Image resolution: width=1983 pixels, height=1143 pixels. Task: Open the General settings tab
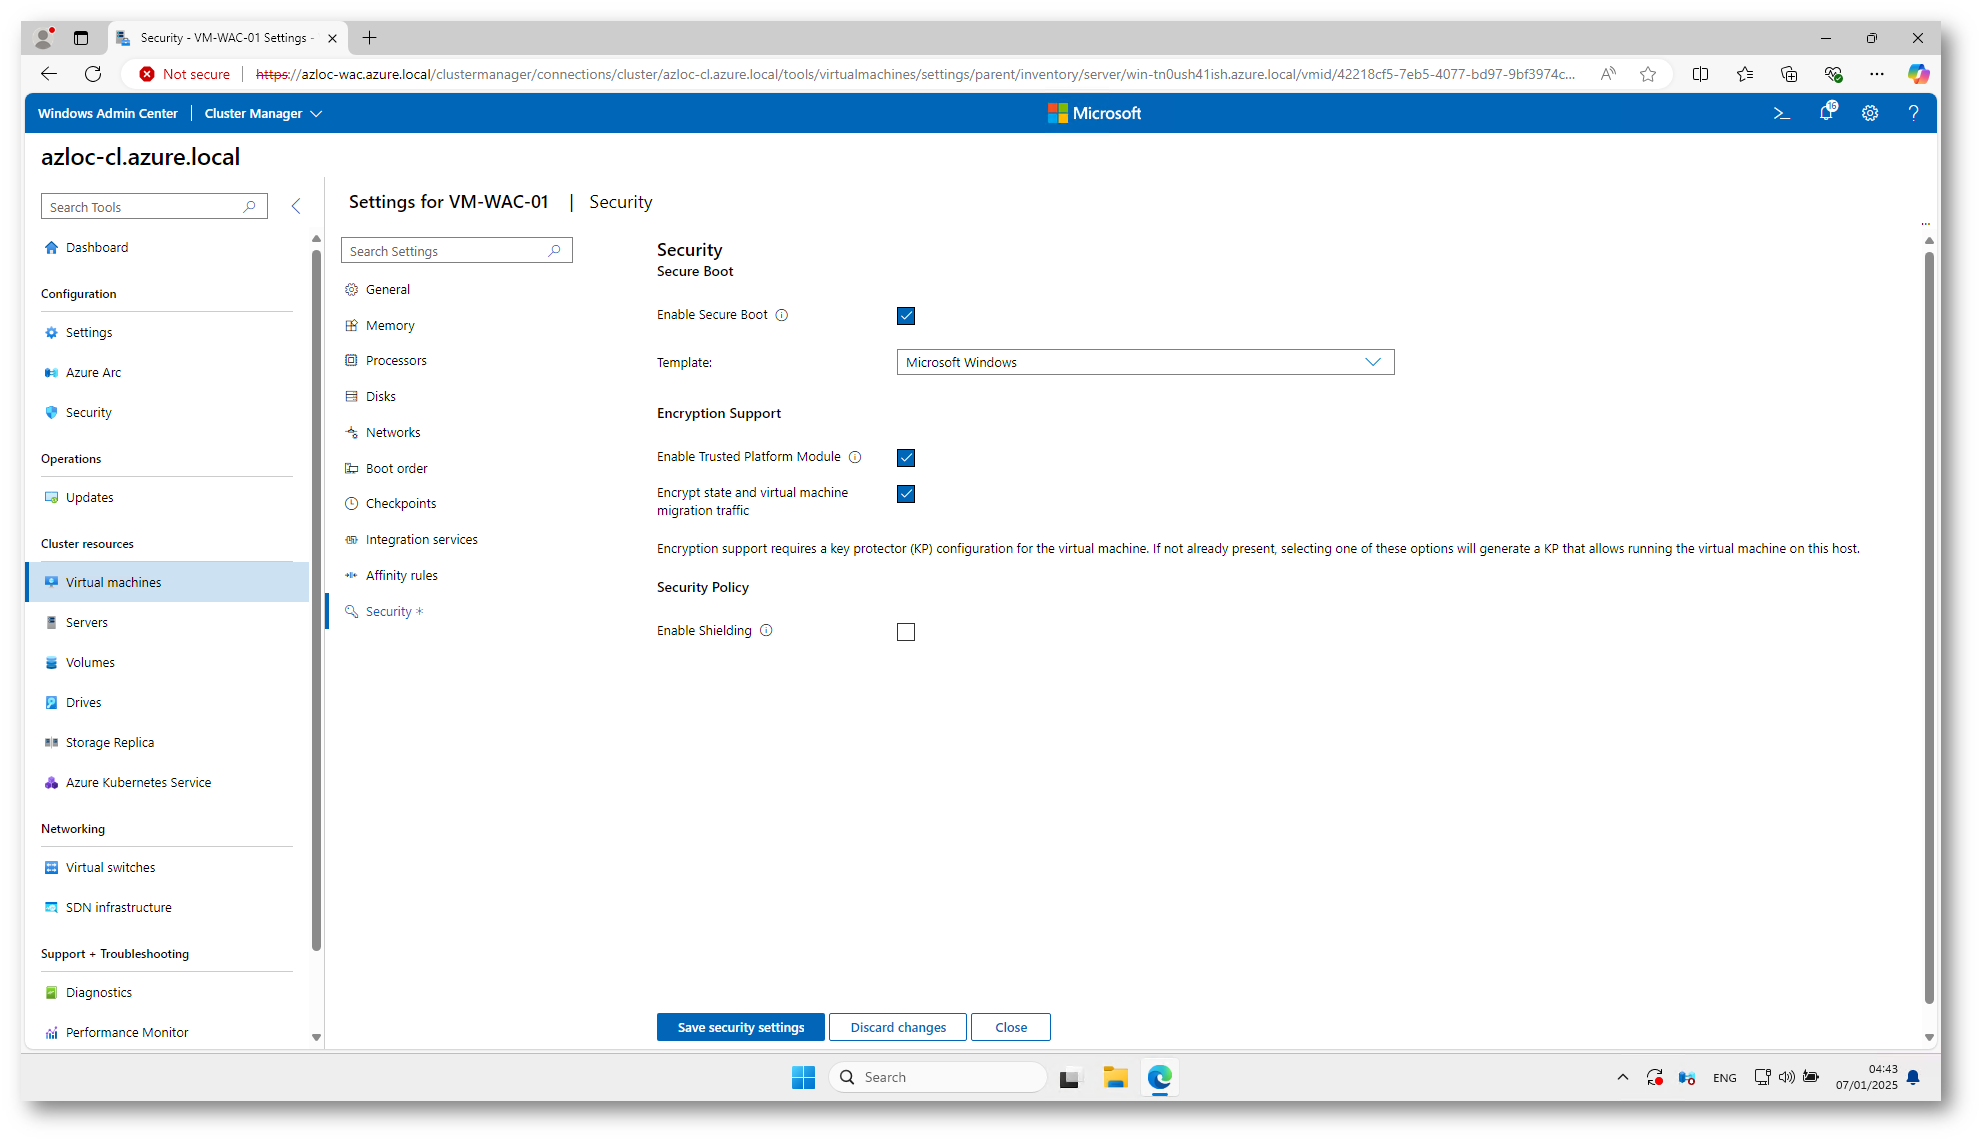point(387,289)
